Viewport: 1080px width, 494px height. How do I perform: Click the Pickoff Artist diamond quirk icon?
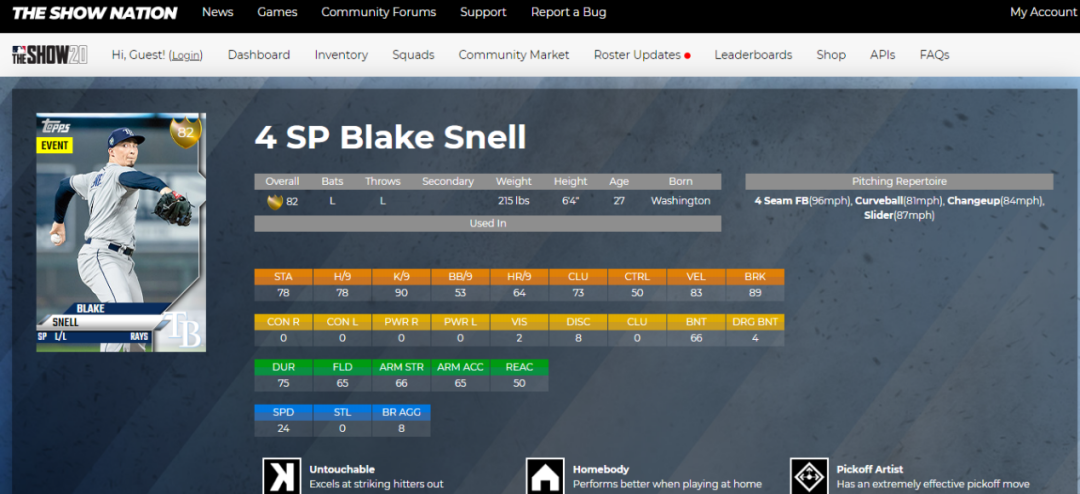[809, 476]
